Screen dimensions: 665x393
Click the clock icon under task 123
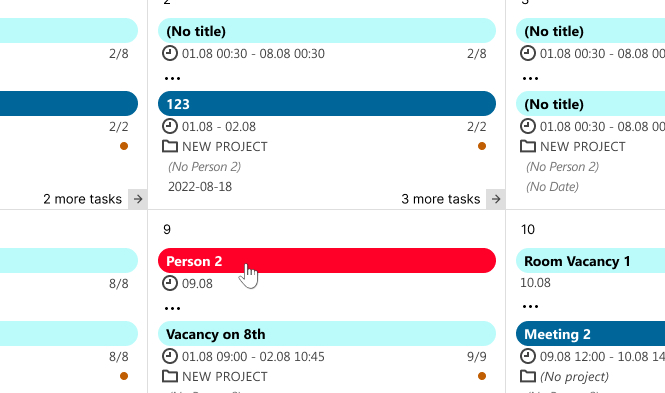pos(170,126)
